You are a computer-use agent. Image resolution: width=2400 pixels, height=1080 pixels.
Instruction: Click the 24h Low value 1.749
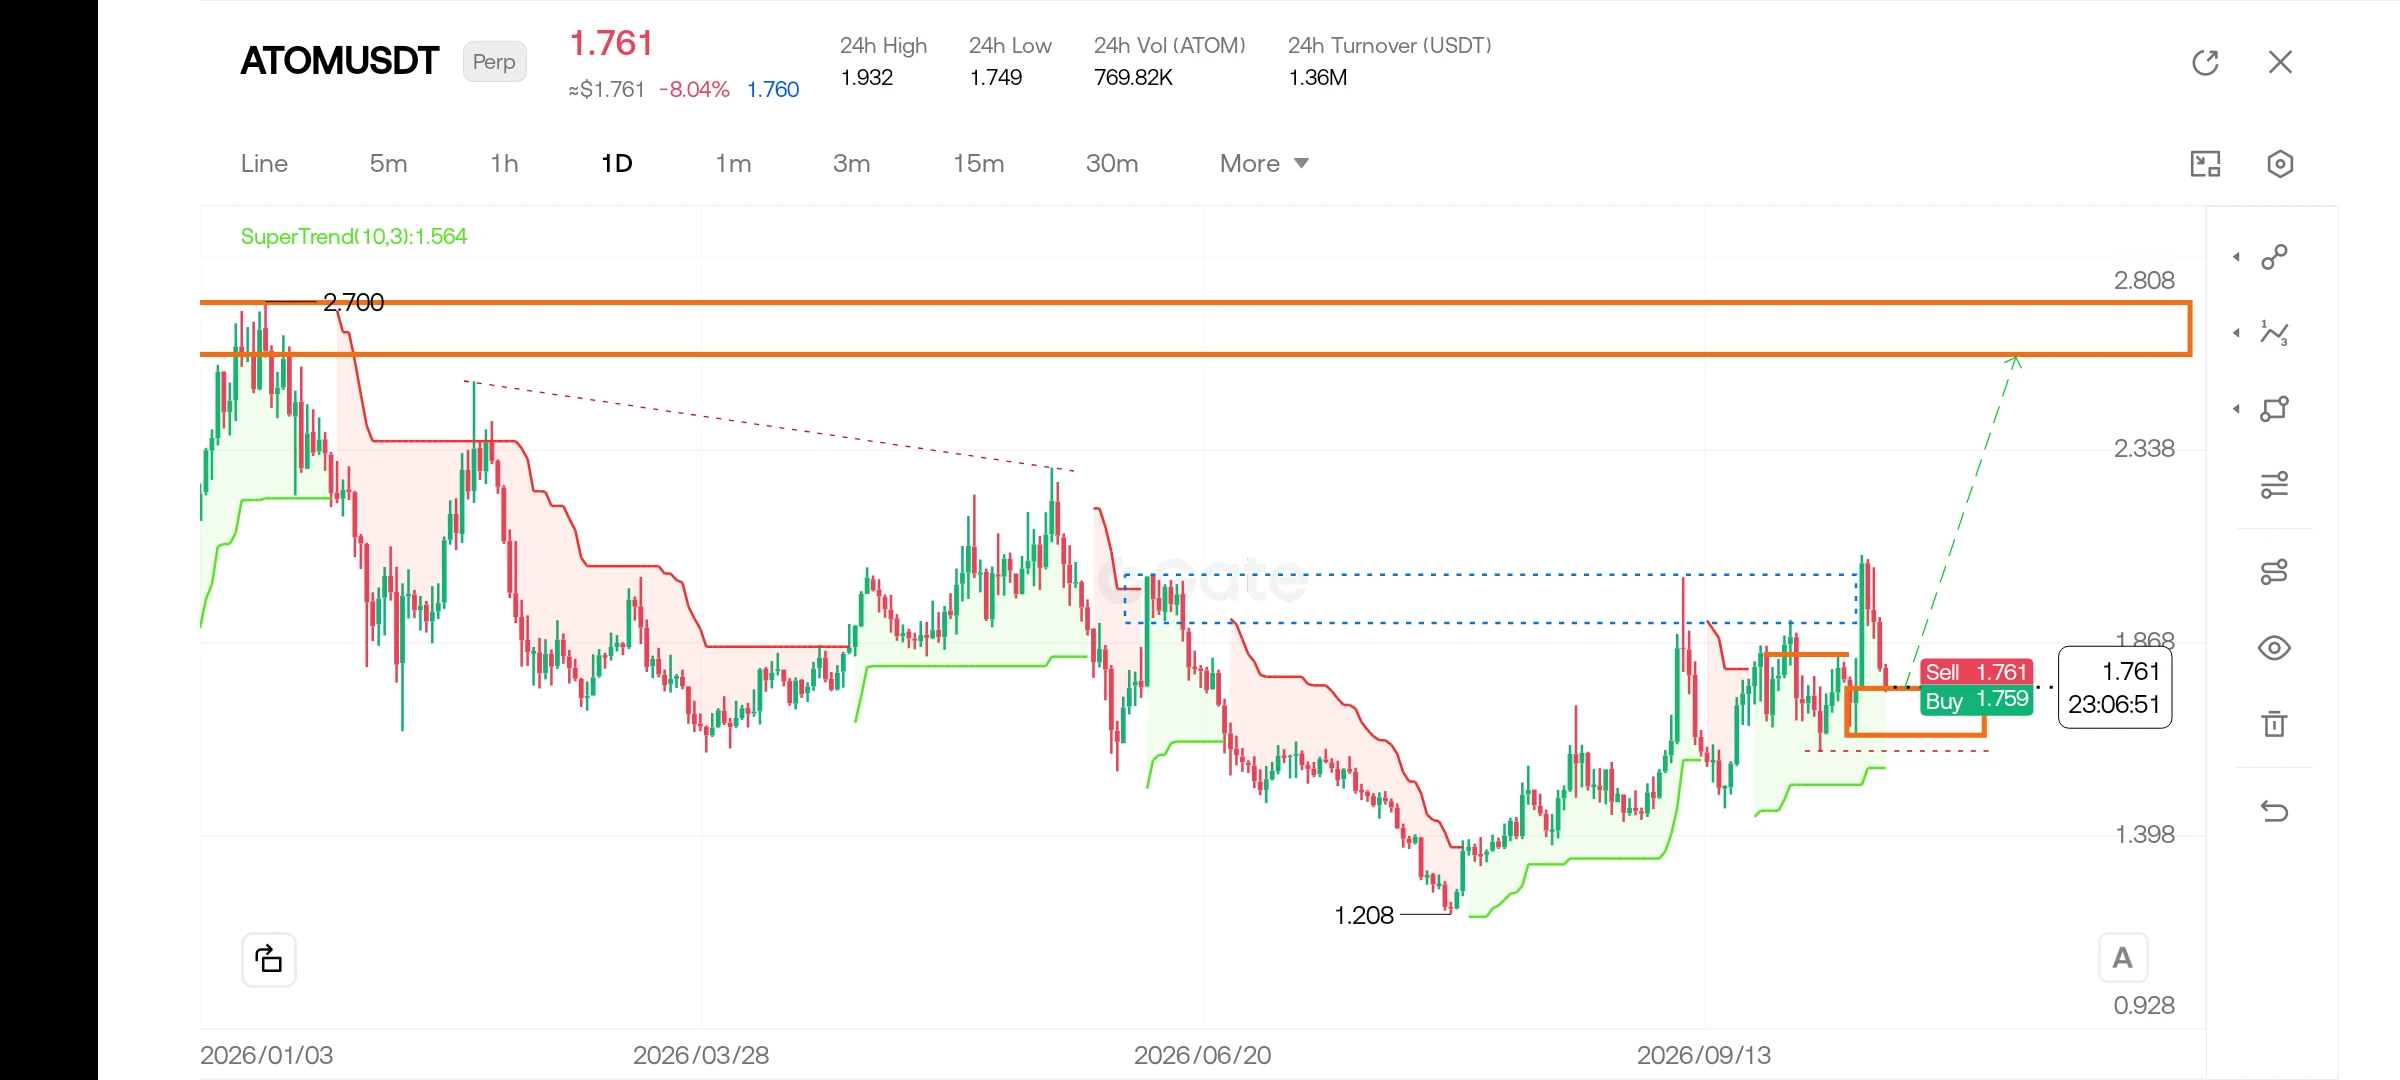[996, 78]
